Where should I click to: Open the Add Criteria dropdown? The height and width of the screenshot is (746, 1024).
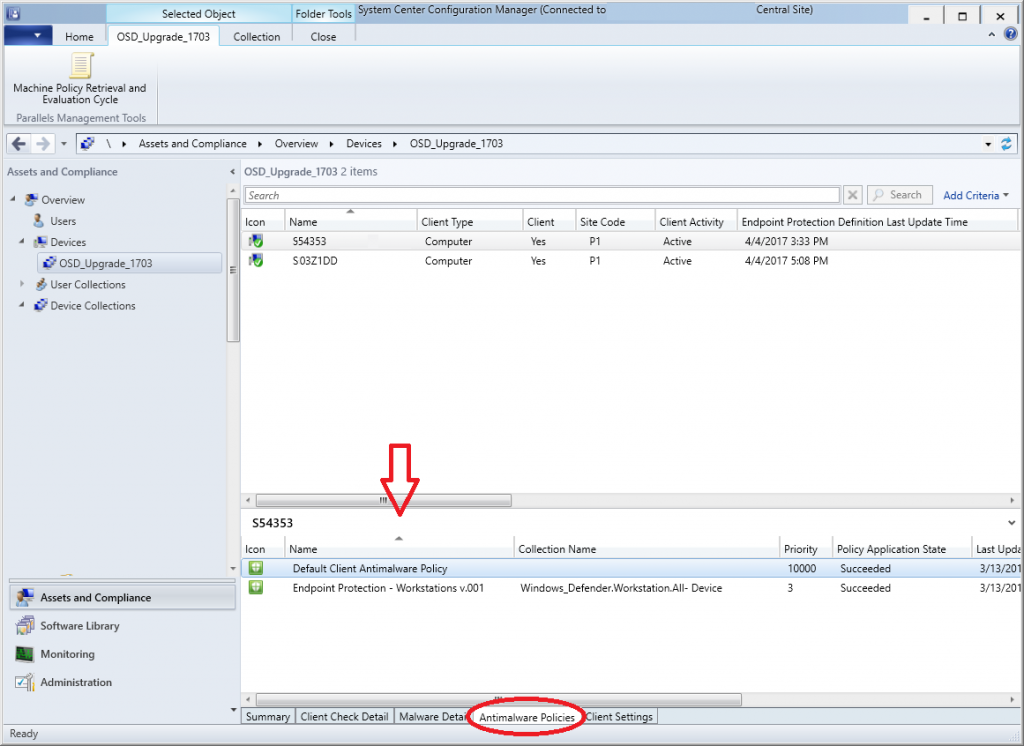tap(976, 195)
